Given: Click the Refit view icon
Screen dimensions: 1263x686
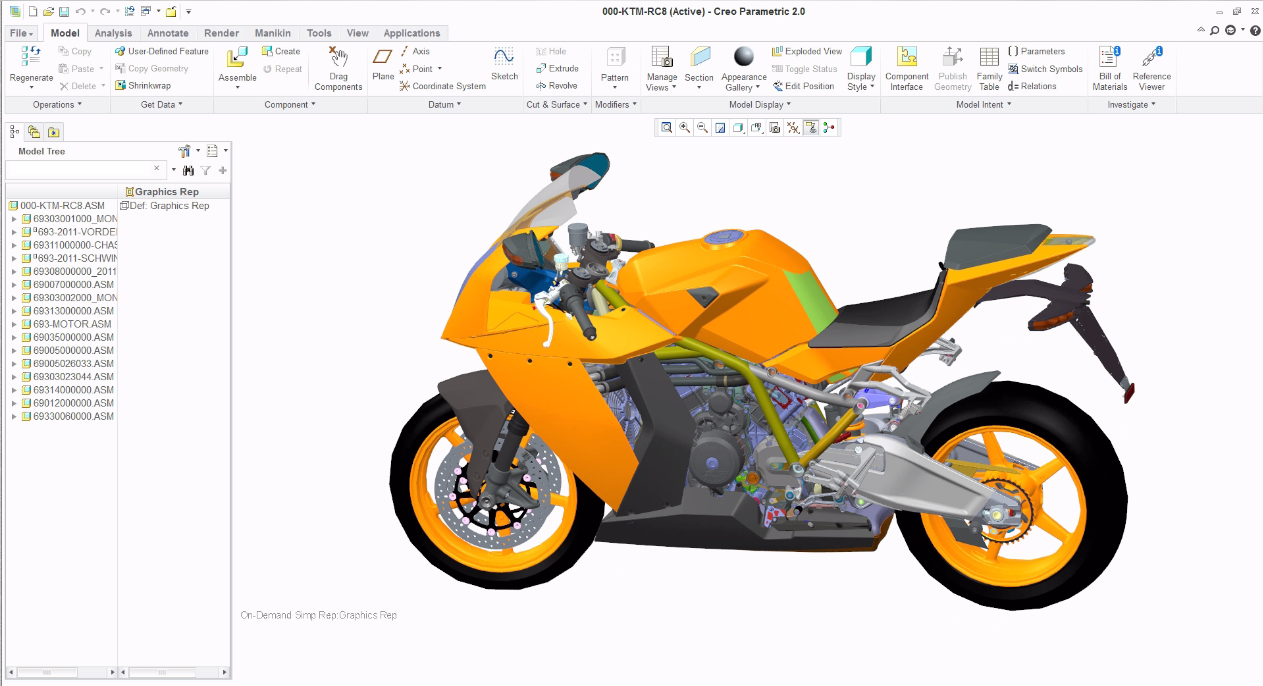Looking at the screenshot, I should (666, 127).
